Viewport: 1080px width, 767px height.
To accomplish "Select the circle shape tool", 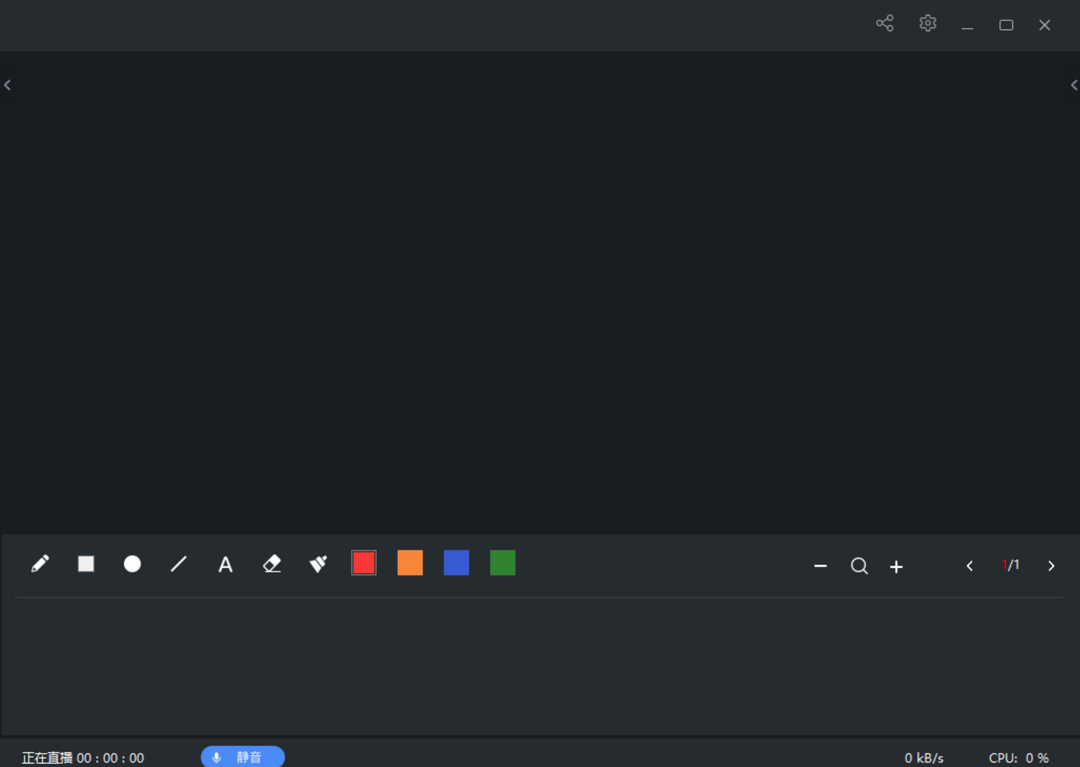I will point(132,564).
